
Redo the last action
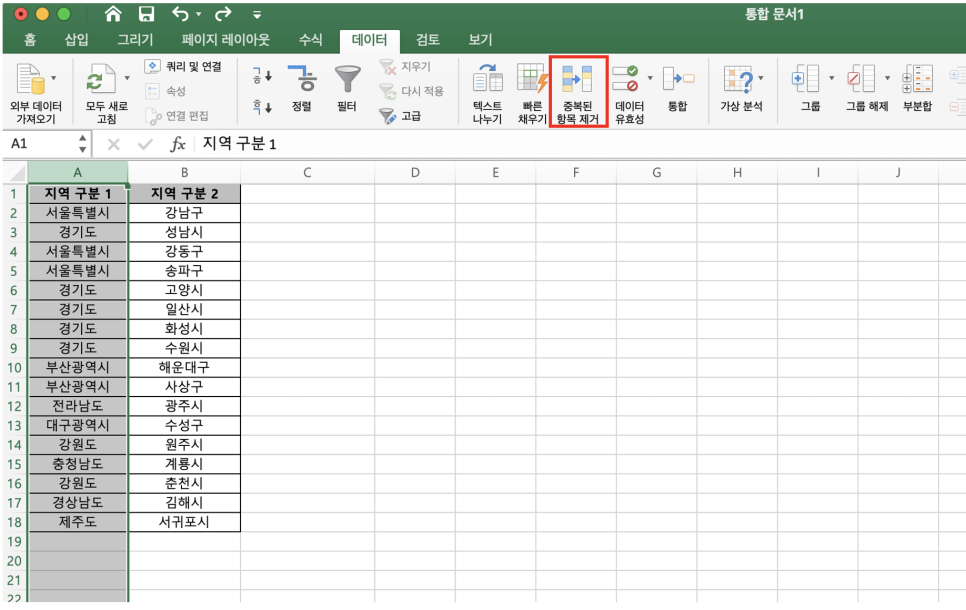(x=223, y=14)
